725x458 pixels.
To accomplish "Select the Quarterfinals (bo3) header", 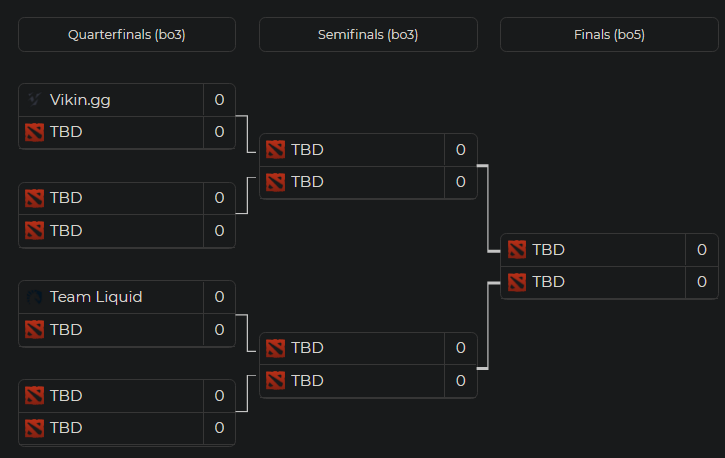I will 127,34.
